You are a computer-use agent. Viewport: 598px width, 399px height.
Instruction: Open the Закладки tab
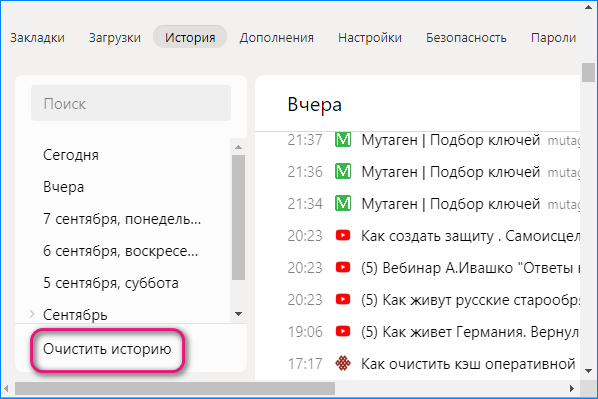(37, 38)
